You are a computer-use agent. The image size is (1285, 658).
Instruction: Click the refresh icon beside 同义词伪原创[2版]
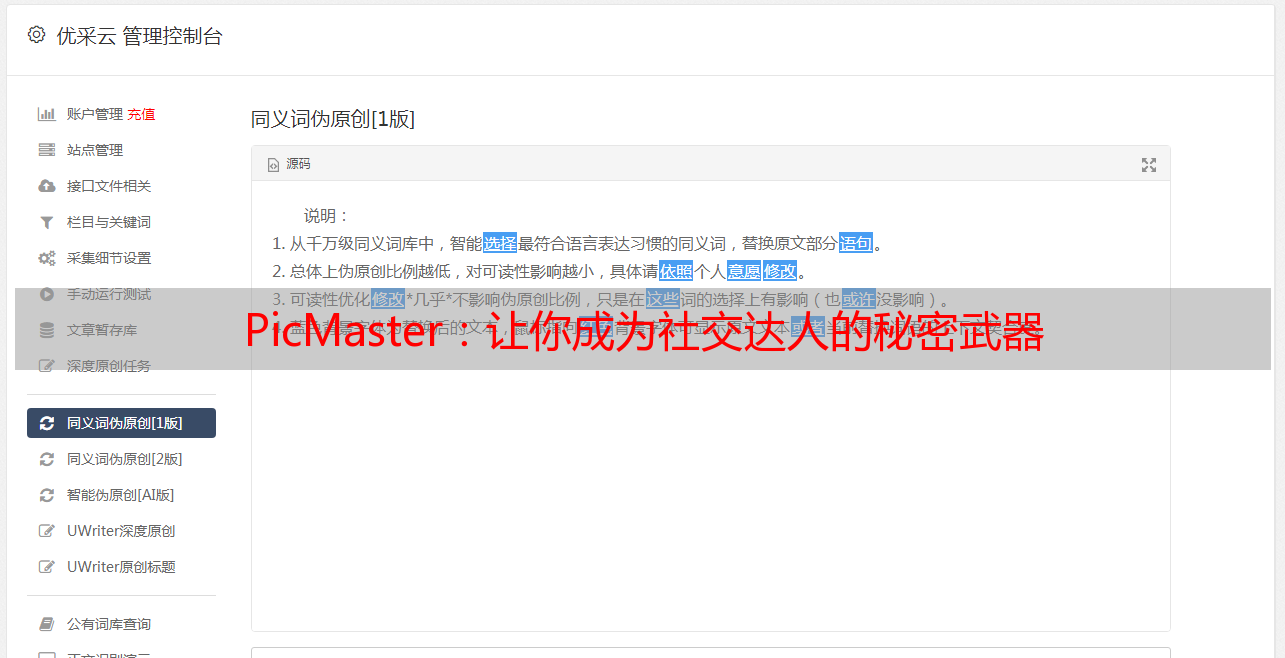[46, 459]
